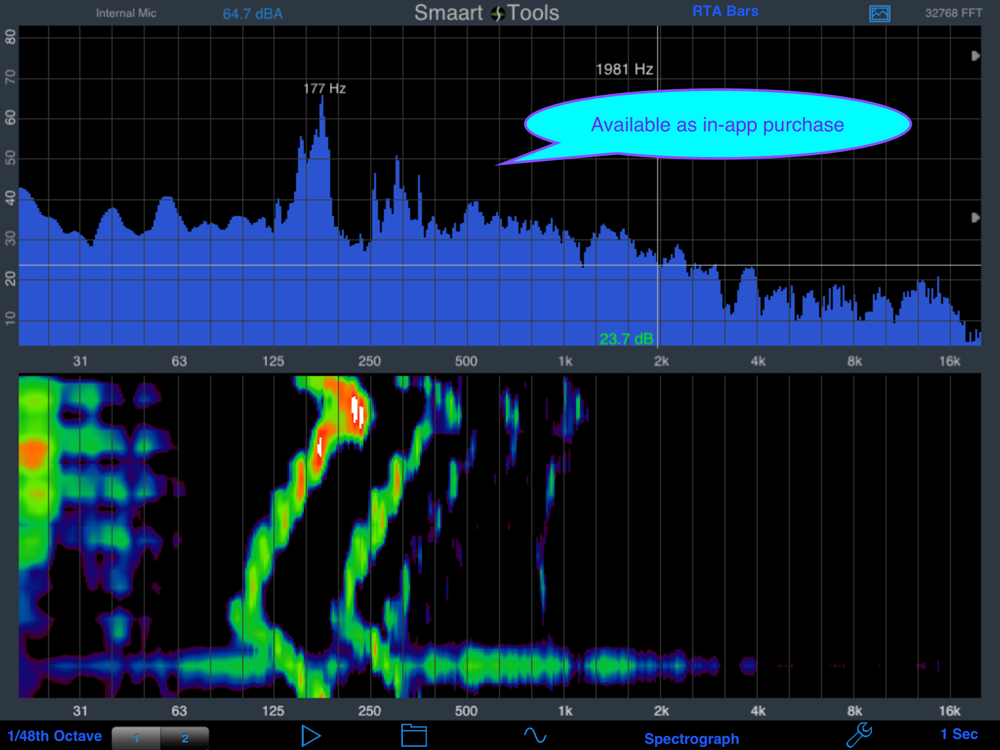
Task: Select the upper threshold arrow marker
Action: pos(975,56)
